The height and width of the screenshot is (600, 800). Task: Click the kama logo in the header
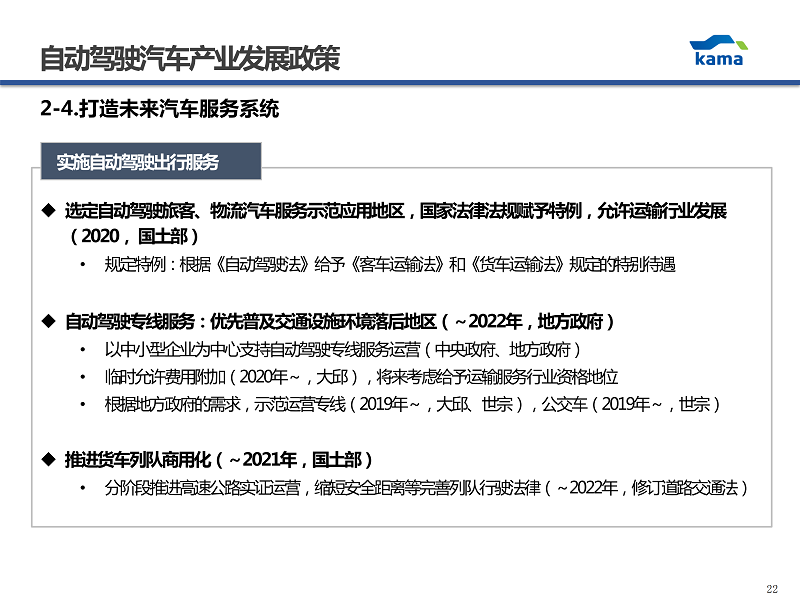tap(718, 50)
